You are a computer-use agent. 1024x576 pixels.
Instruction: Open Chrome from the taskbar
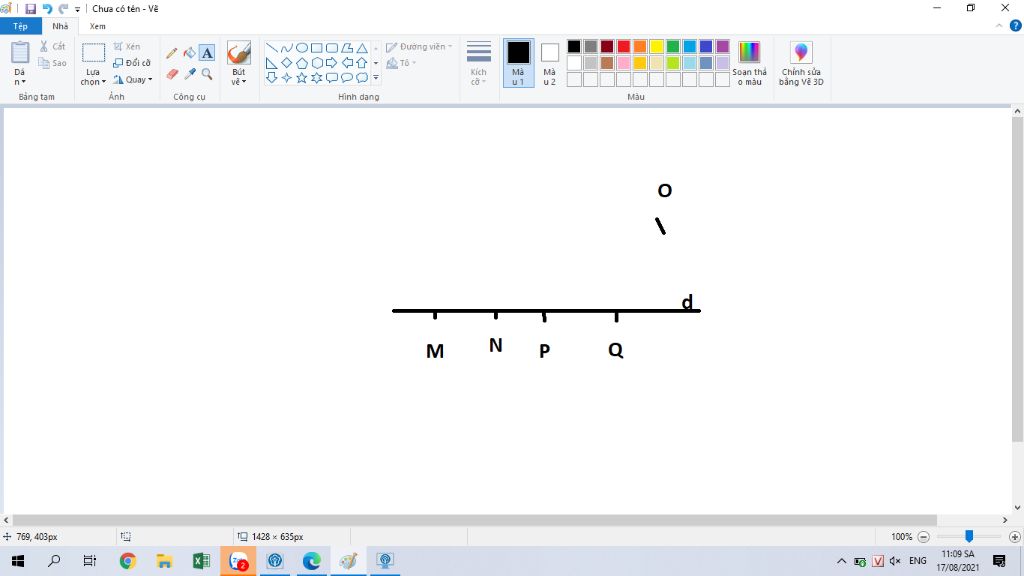click(x=128, y=561)
